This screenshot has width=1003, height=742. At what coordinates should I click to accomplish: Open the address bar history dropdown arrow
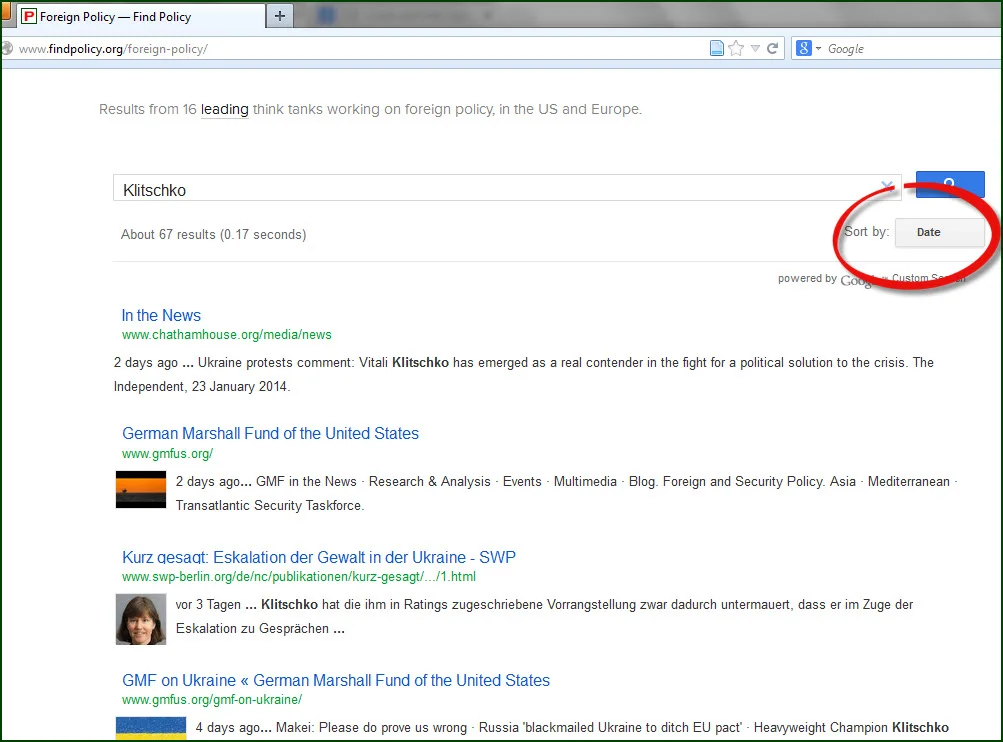pos(755,49)
